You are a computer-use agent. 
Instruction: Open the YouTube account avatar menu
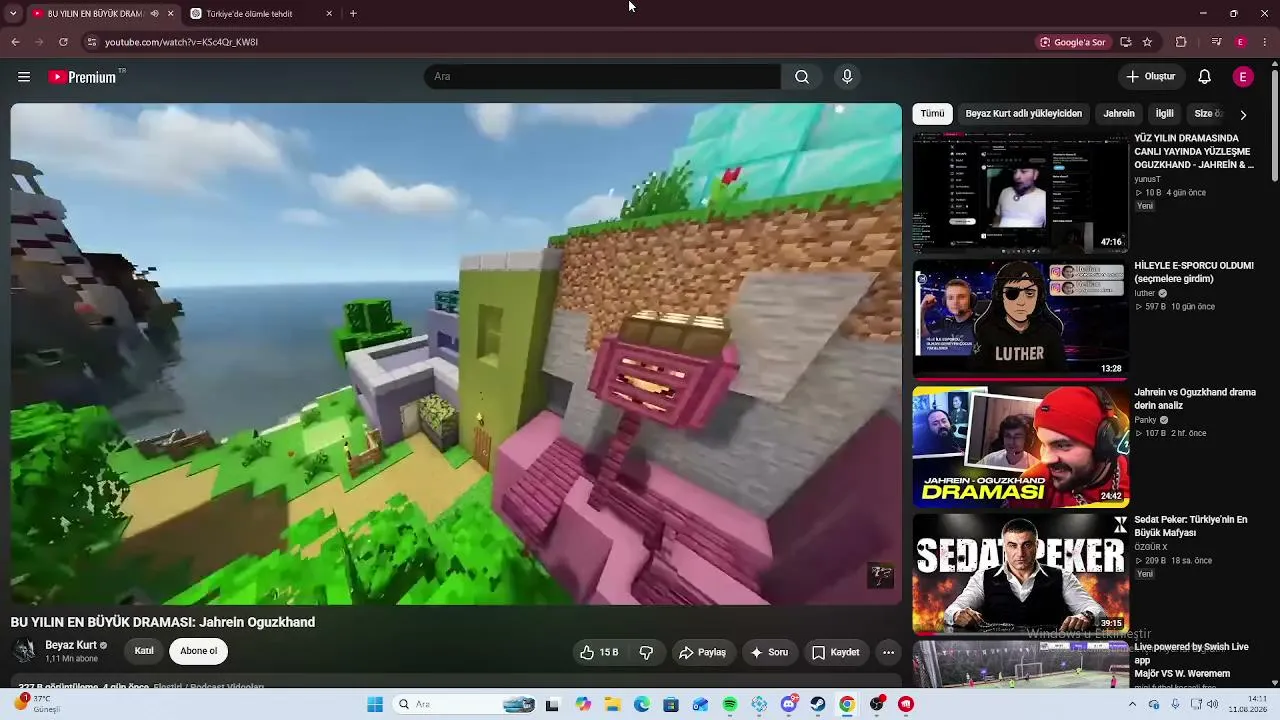(x=1243, y=77)
